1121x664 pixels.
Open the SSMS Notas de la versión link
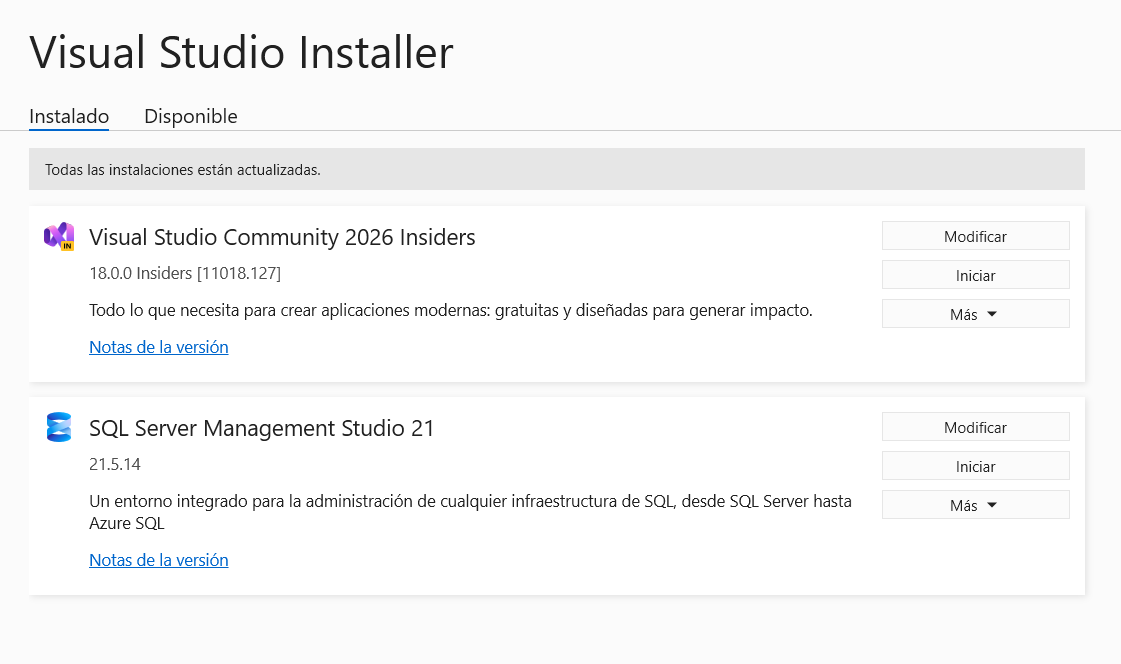click(159, 560)
